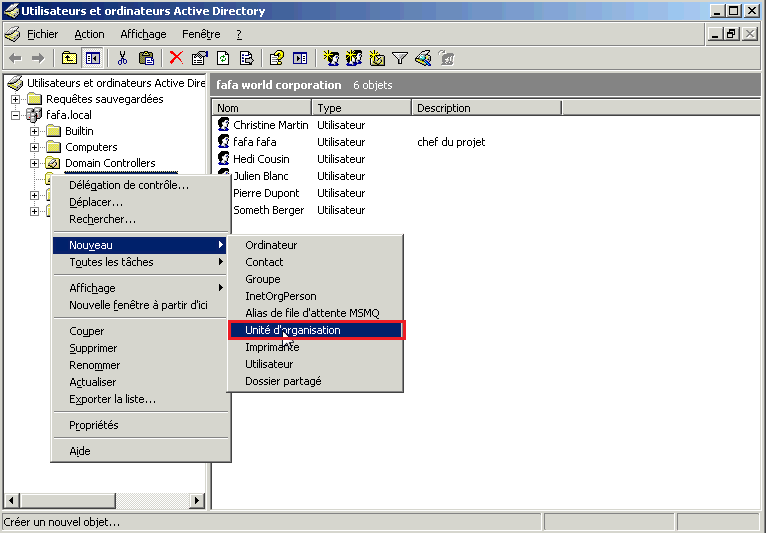
Task: Open the Fichier menu
Action: [43, 34]
